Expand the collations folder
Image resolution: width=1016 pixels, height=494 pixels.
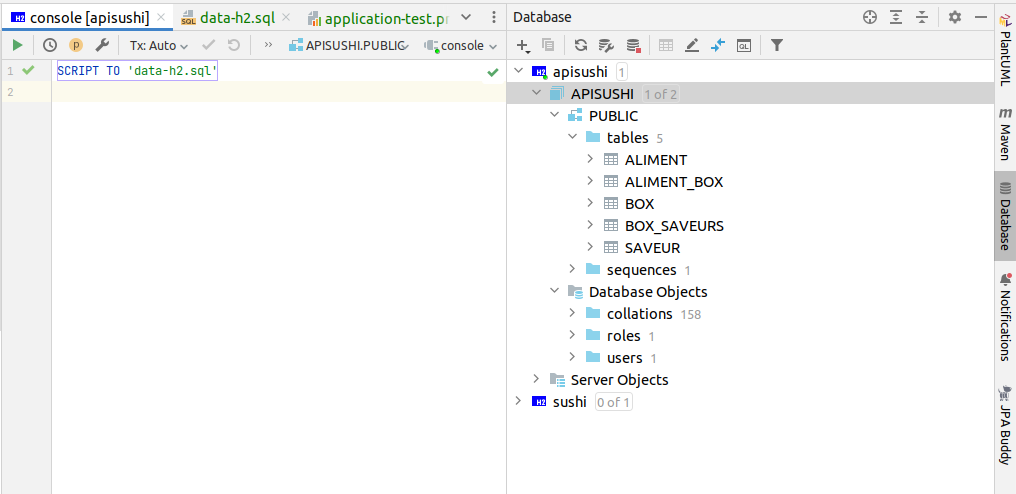572,313
